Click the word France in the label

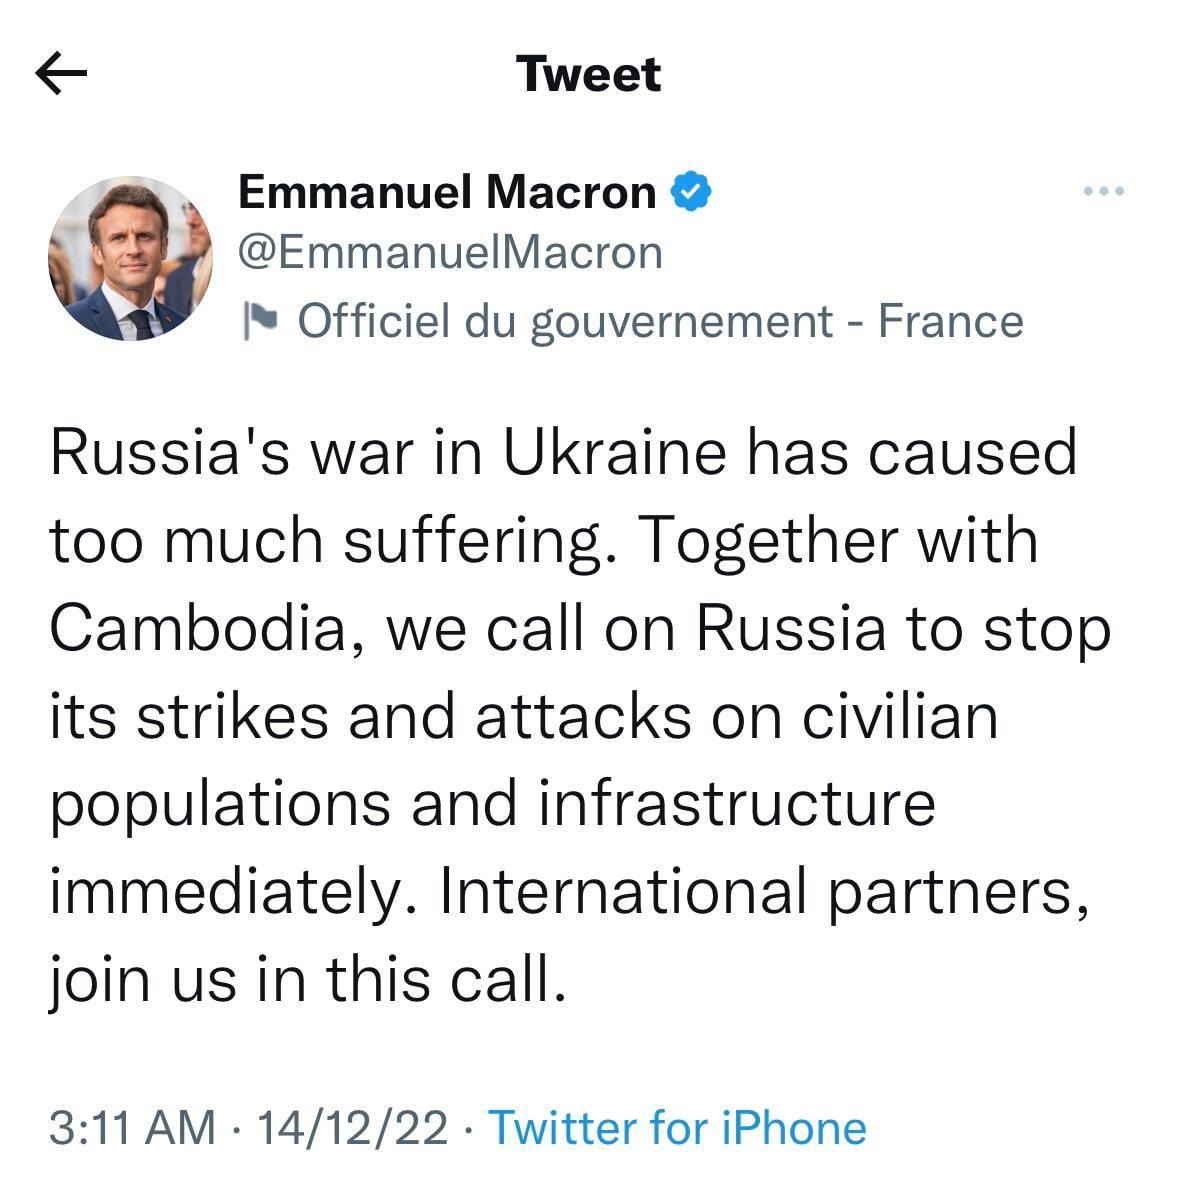[950, 321]
